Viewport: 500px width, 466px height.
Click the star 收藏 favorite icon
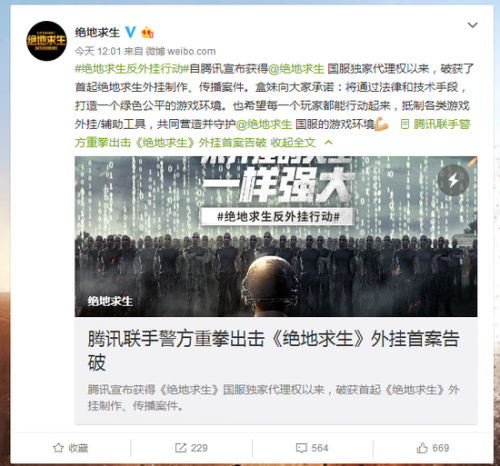(x=58, y=448)
